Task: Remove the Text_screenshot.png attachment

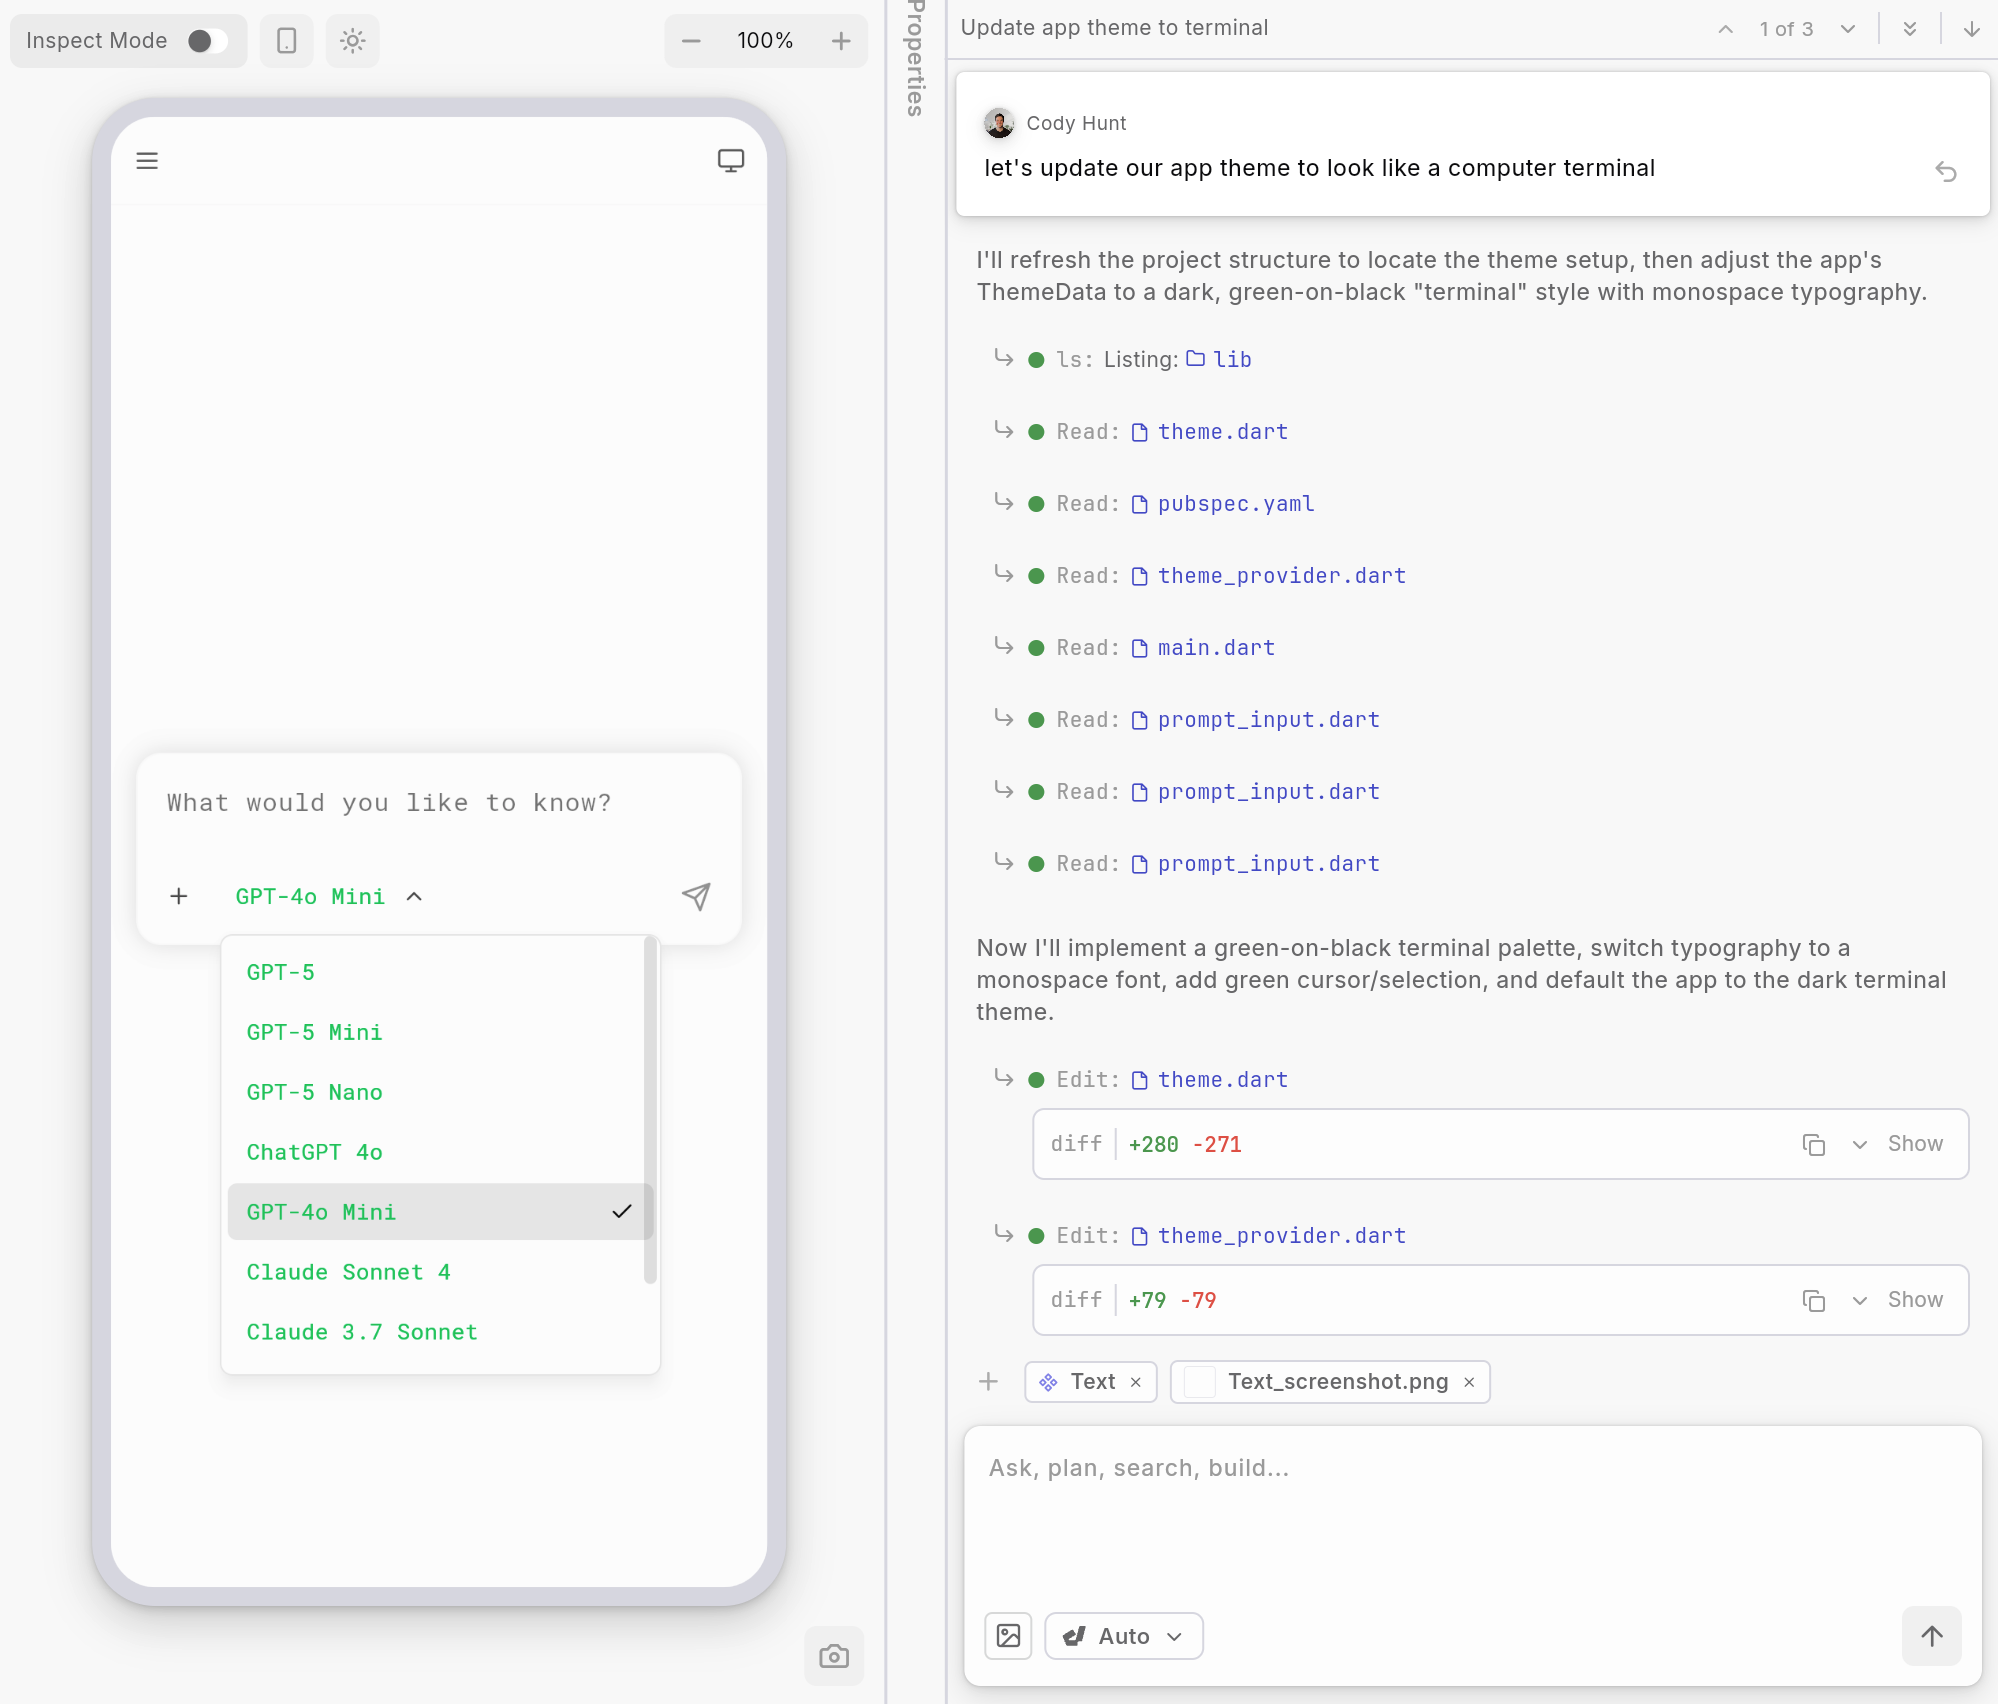Action: pyautogui.click(x=1469, y=1382)
